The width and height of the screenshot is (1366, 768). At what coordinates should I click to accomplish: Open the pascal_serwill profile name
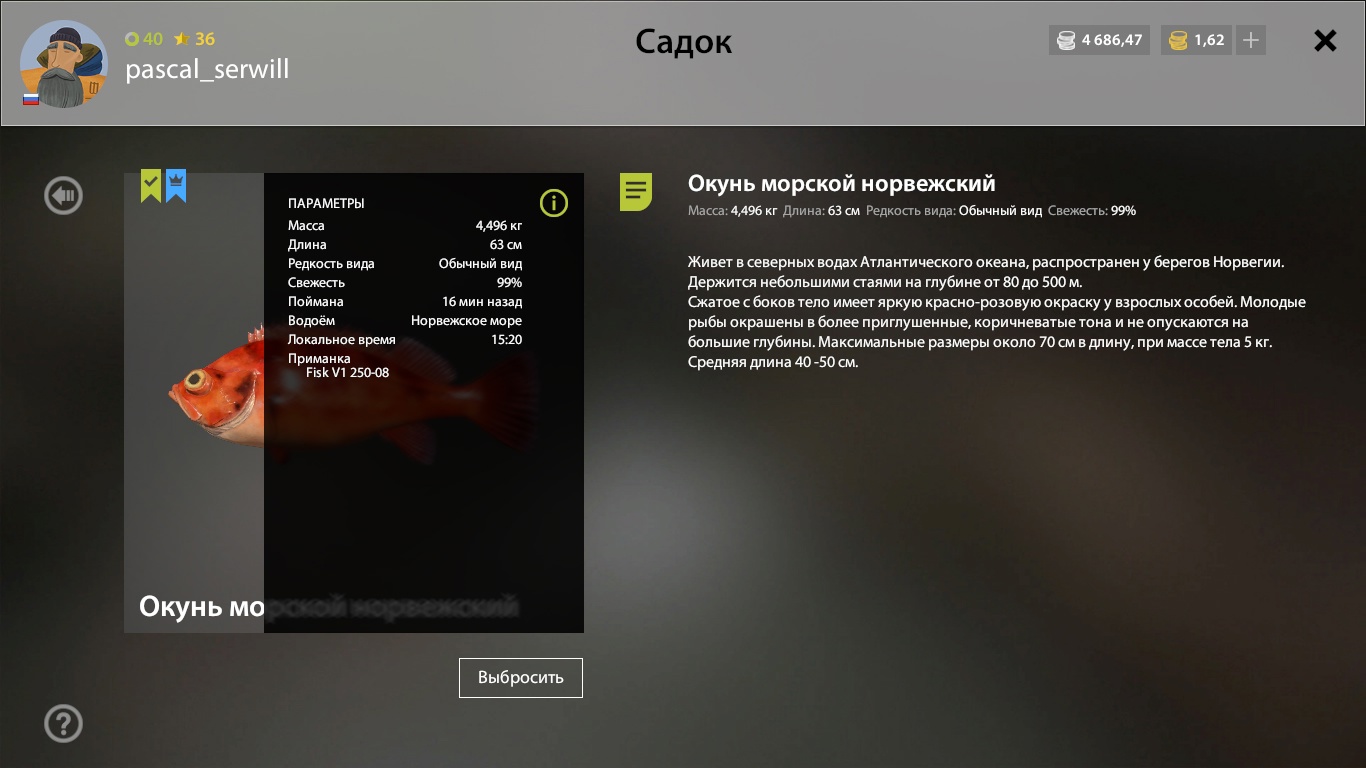(207, 69)
